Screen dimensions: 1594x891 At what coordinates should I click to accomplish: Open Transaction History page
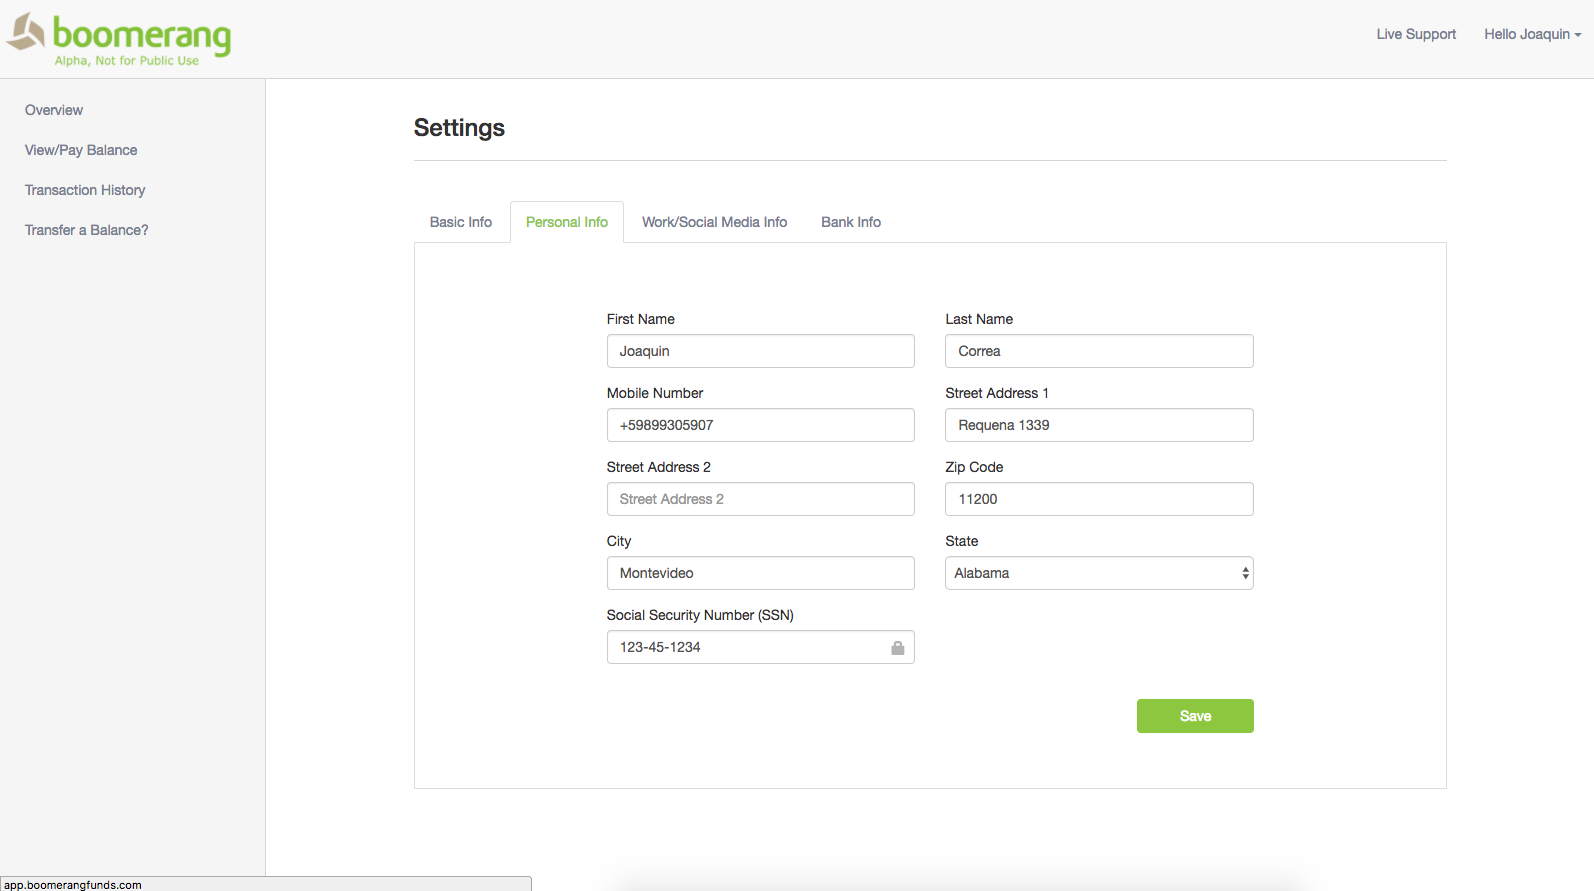point(85,190)
